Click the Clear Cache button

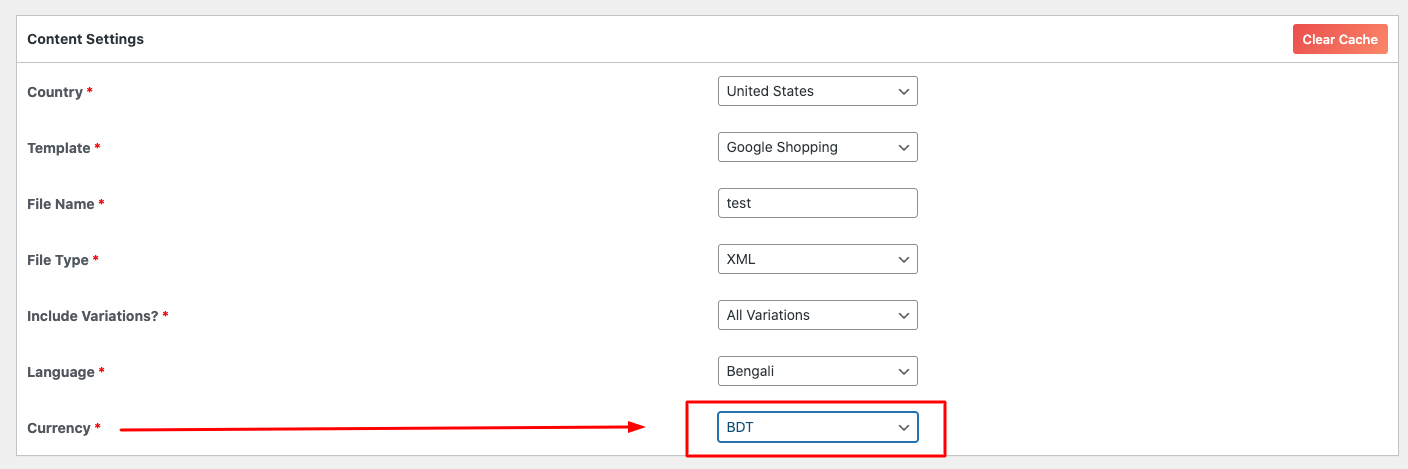[1339, 39]
